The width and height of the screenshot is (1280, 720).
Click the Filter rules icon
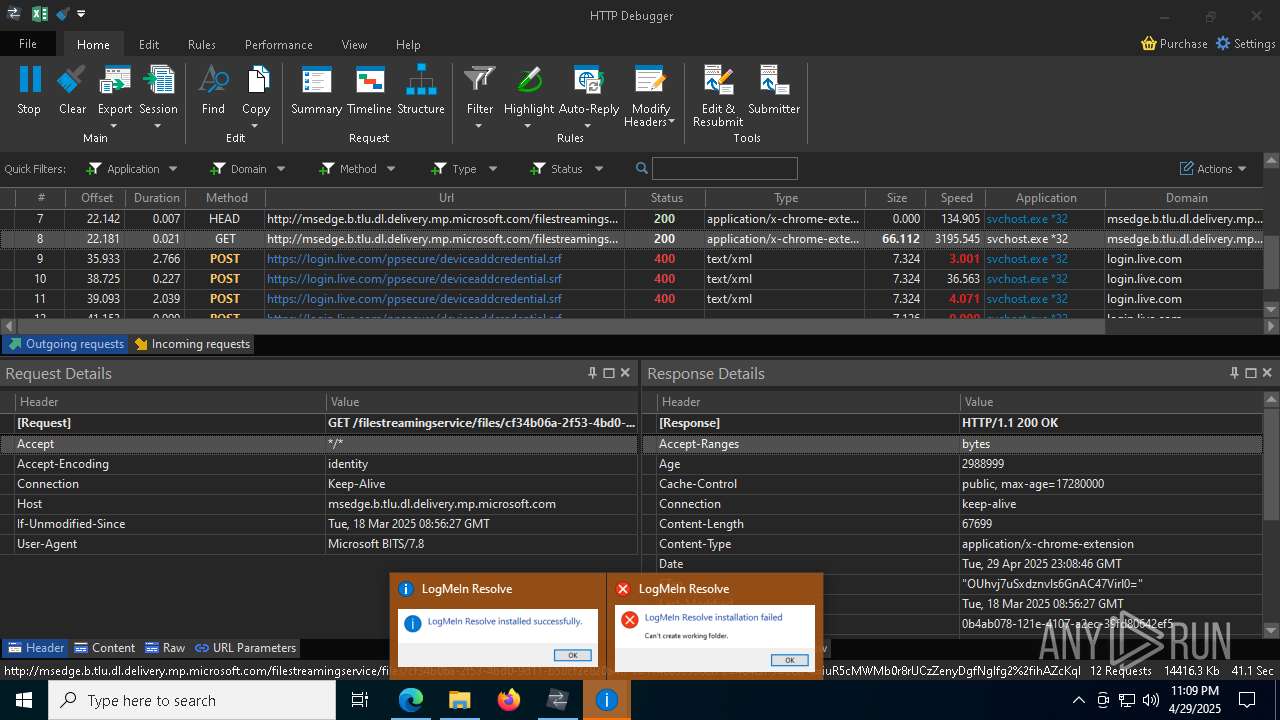[x=480, y=82]
